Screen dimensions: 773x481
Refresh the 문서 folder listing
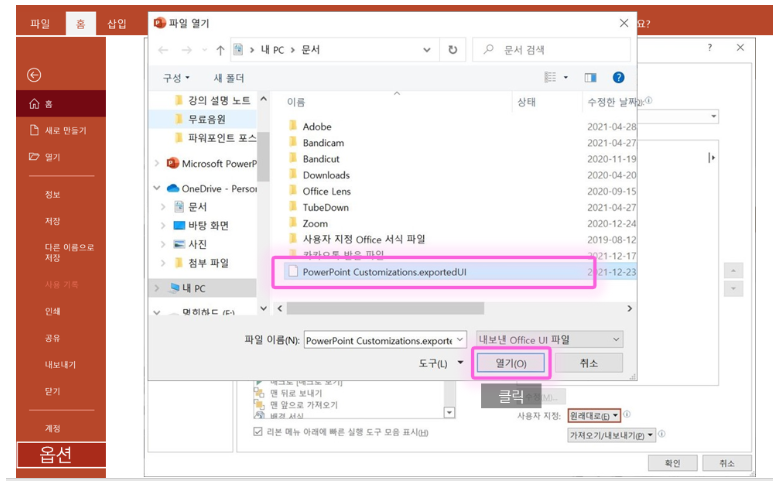tap(453, 50)
